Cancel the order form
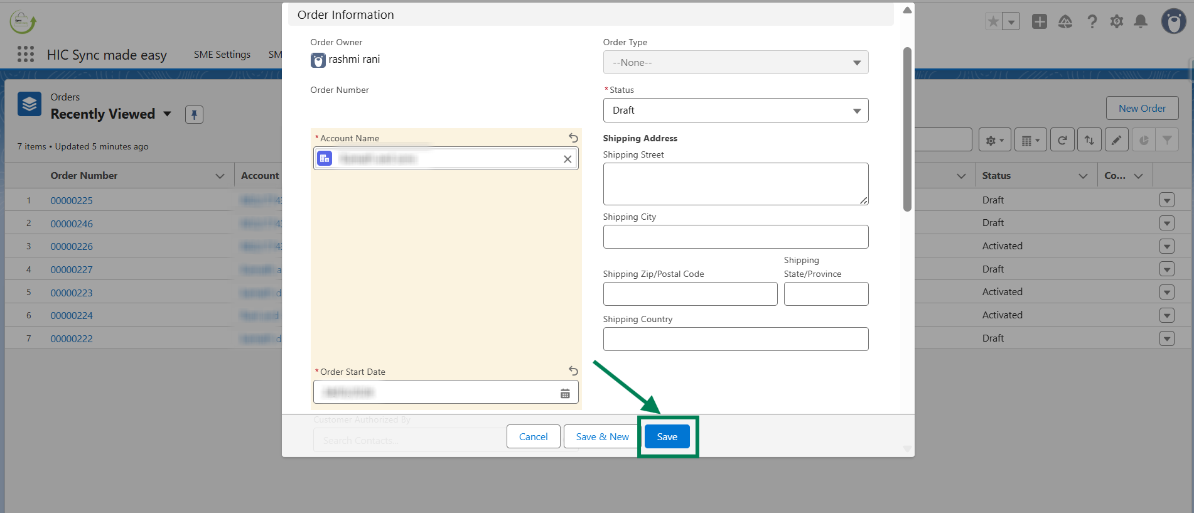 pos(533,437)
